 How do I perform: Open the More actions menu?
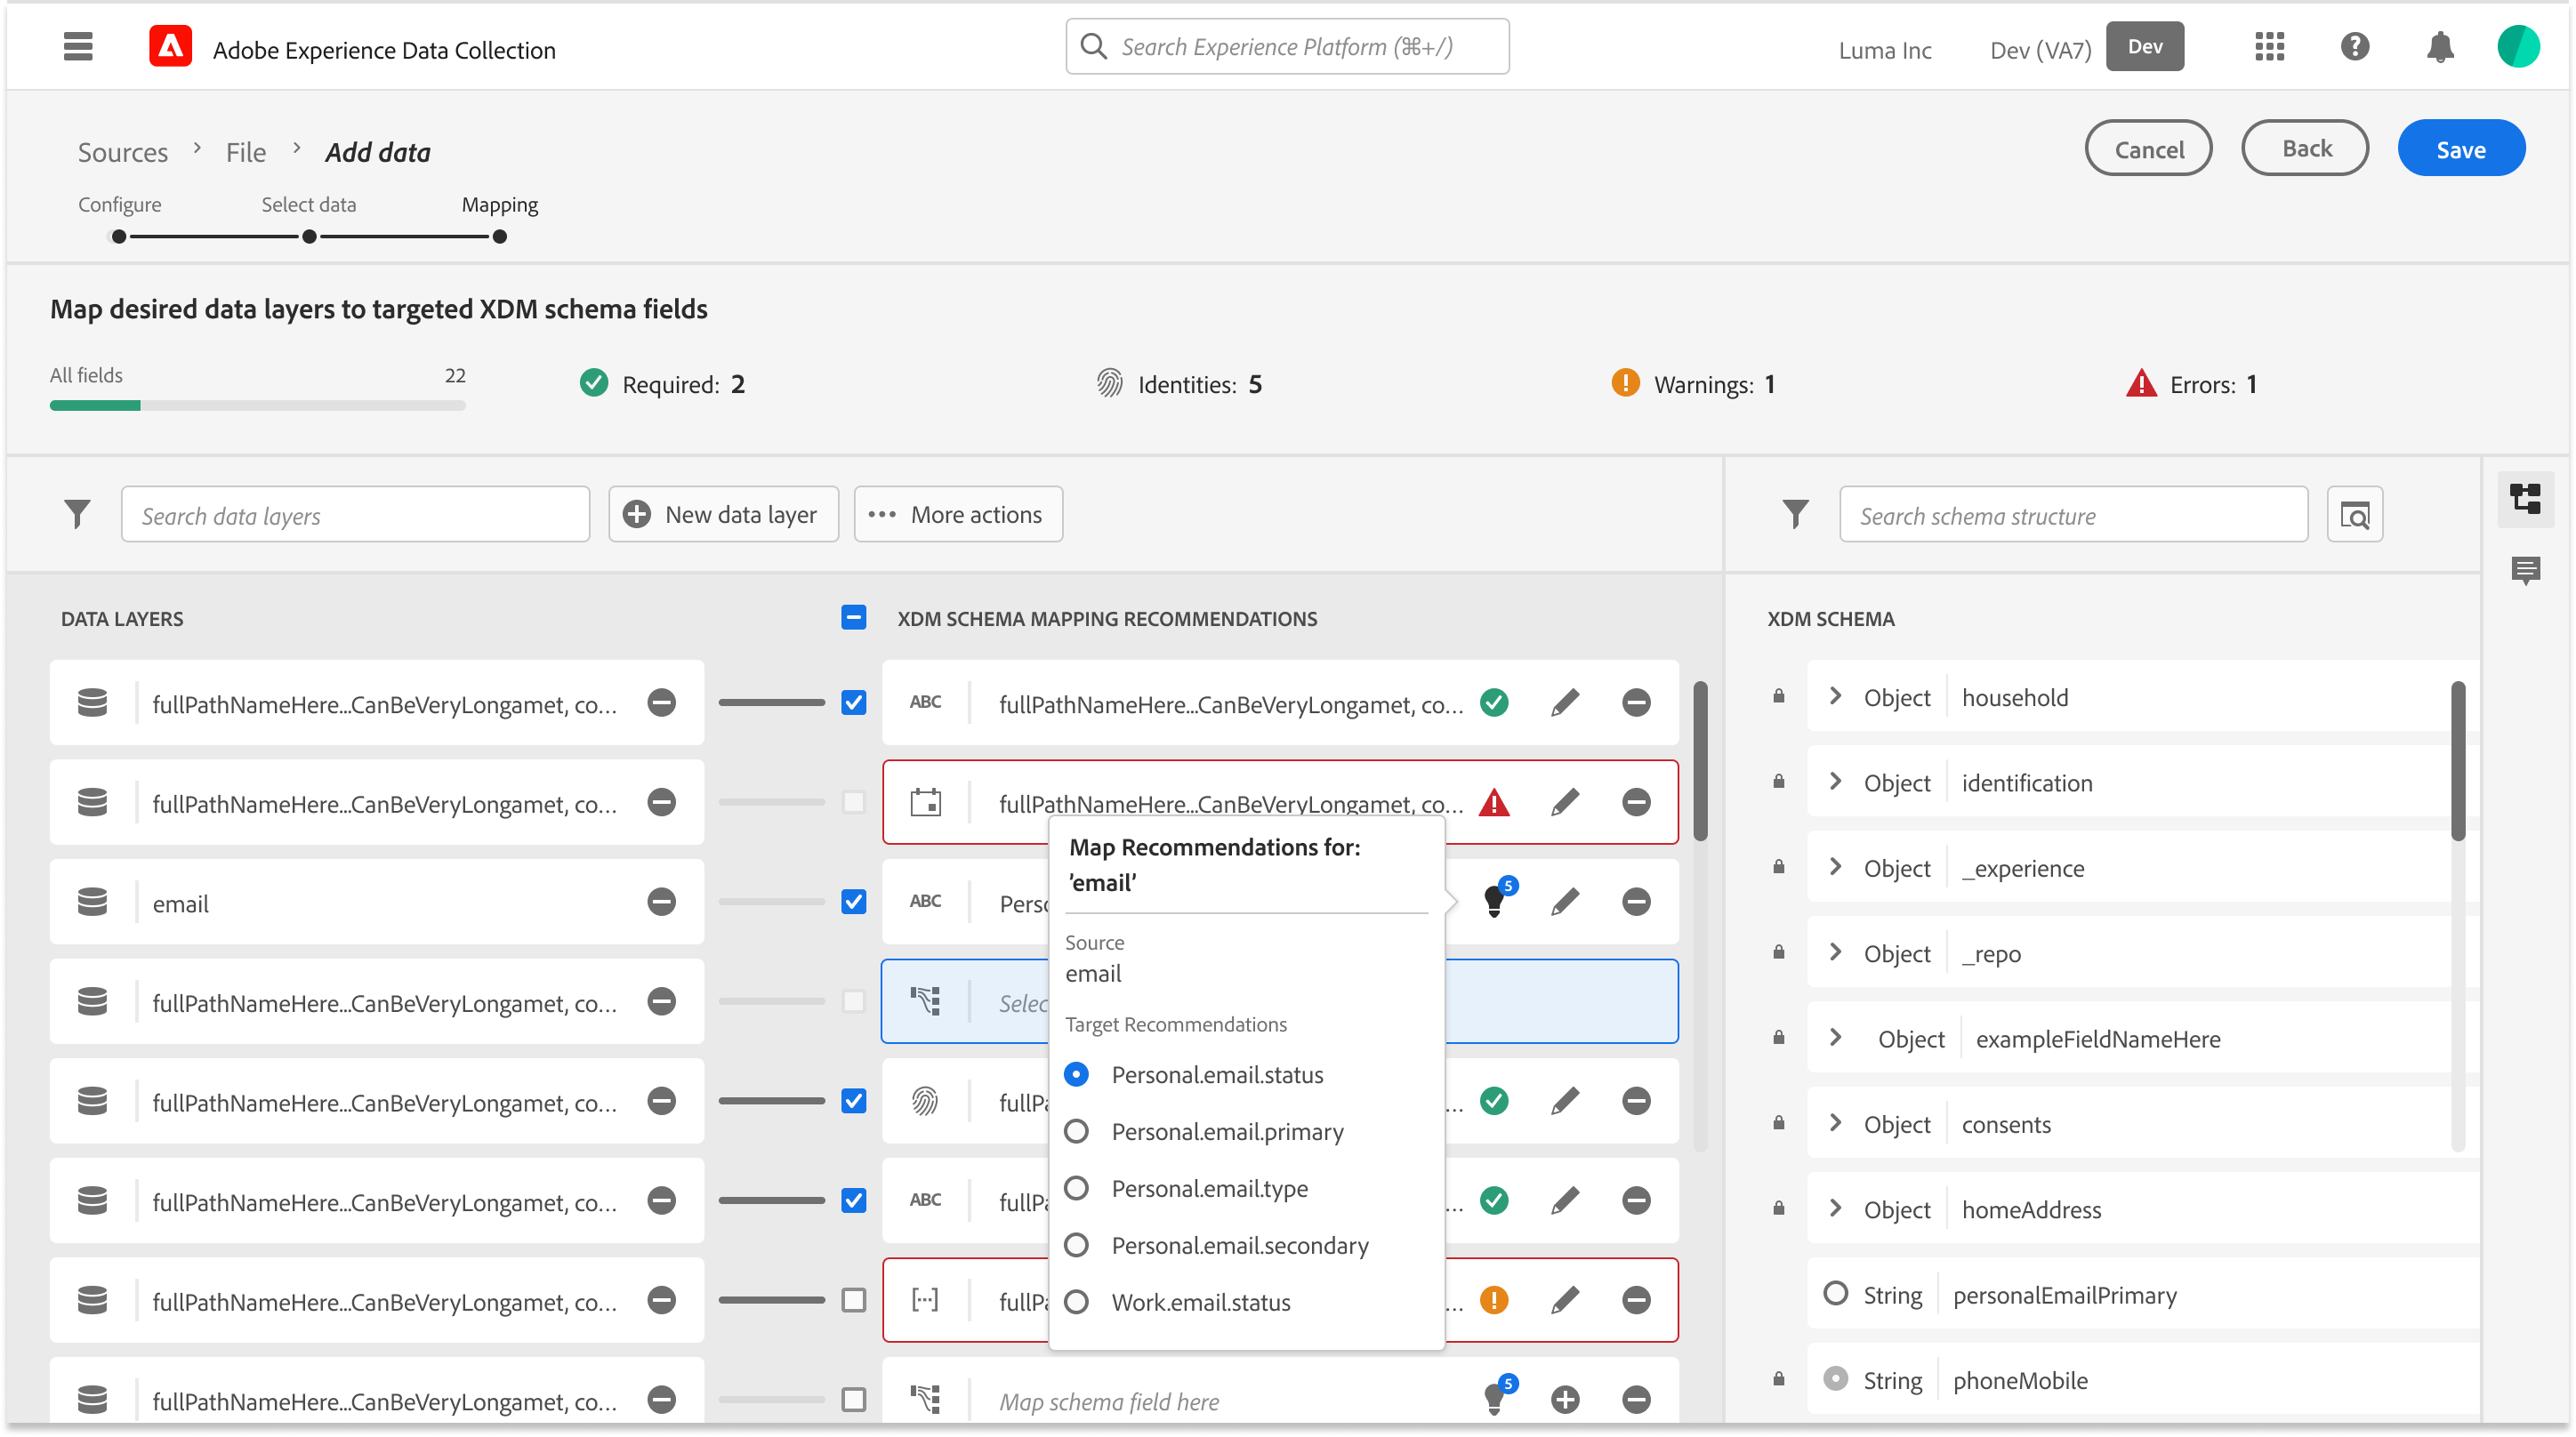tap(957, 514)
